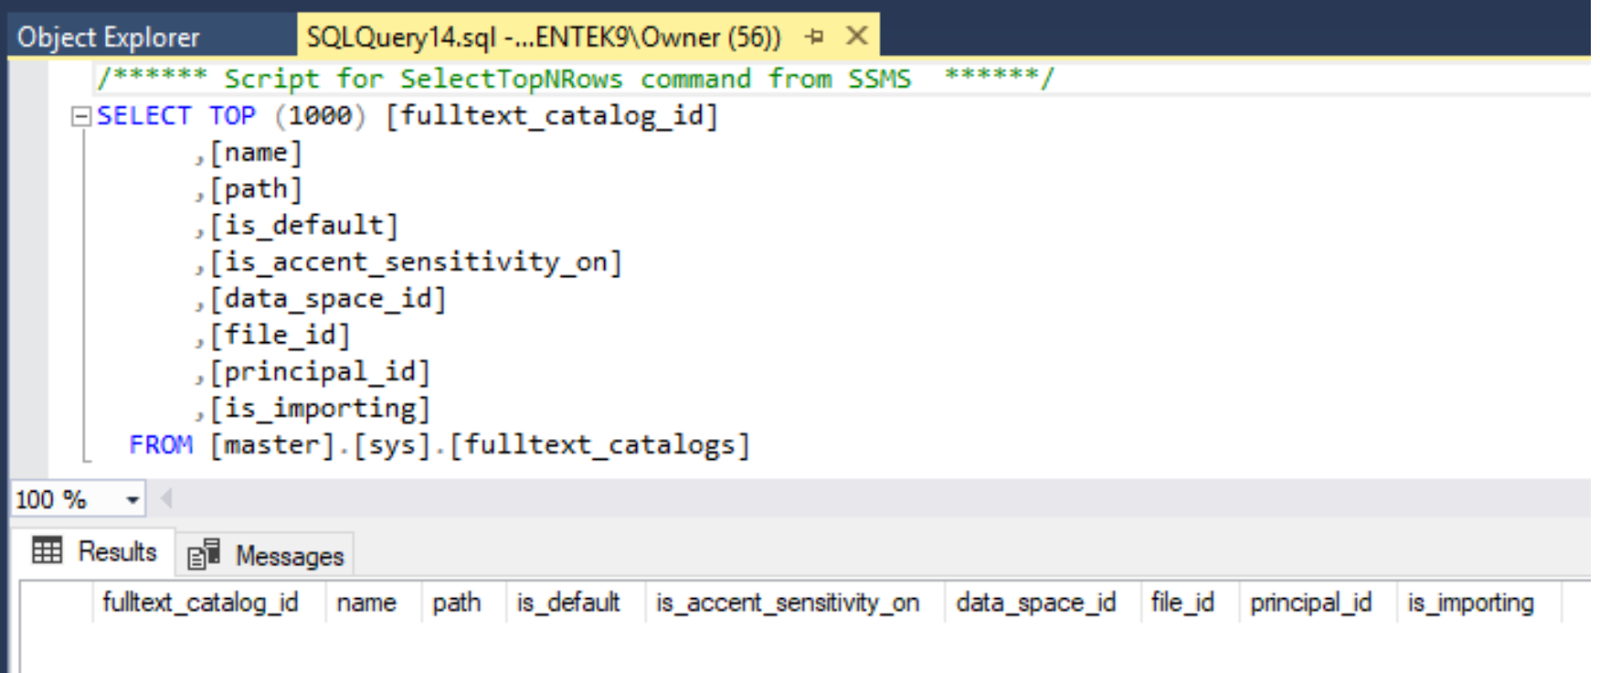Viewport: 1600px width, 673px height.
Task: Select the is_accent_sensitivity_on column header
Action: pos(795,603)
